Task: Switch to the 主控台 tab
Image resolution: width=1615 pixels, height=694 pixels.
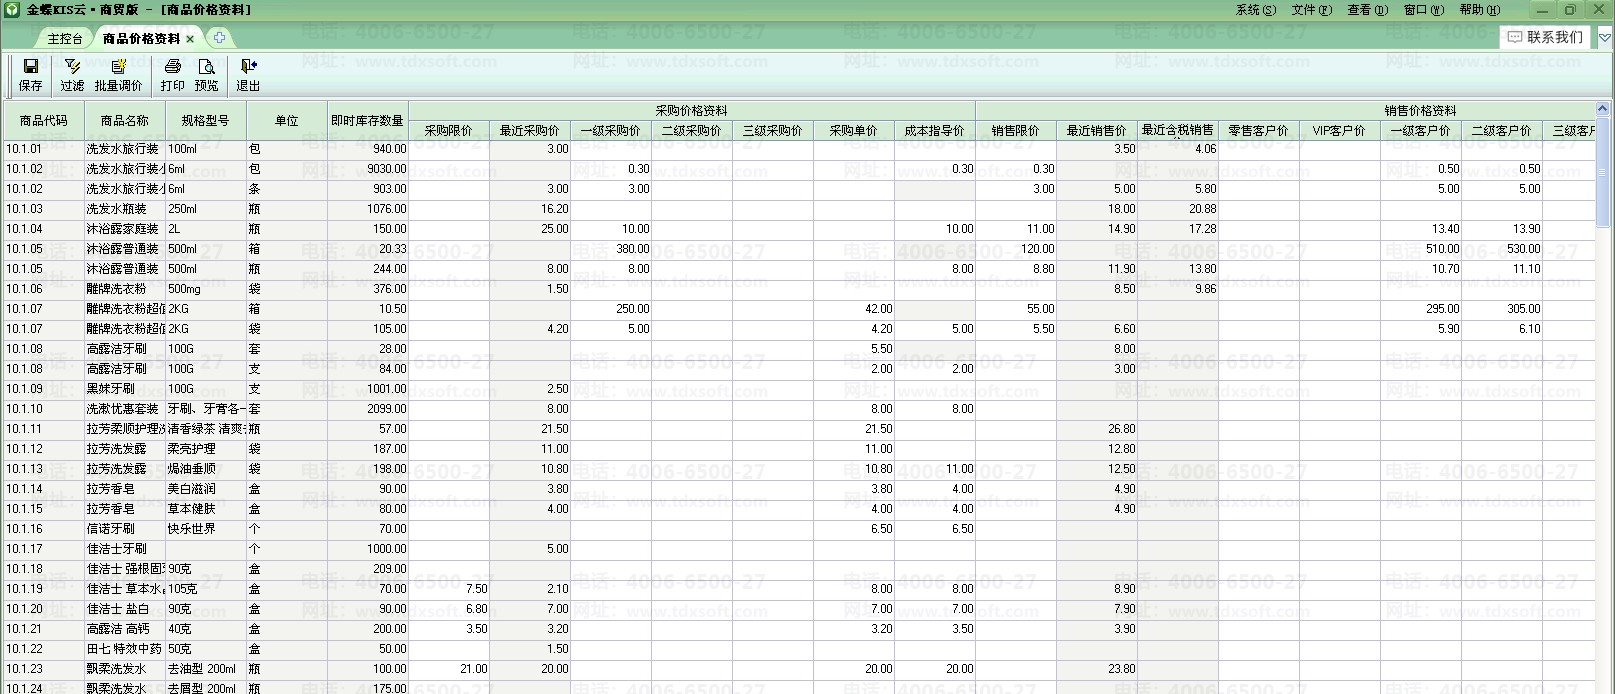Action: tap(65, 39)
